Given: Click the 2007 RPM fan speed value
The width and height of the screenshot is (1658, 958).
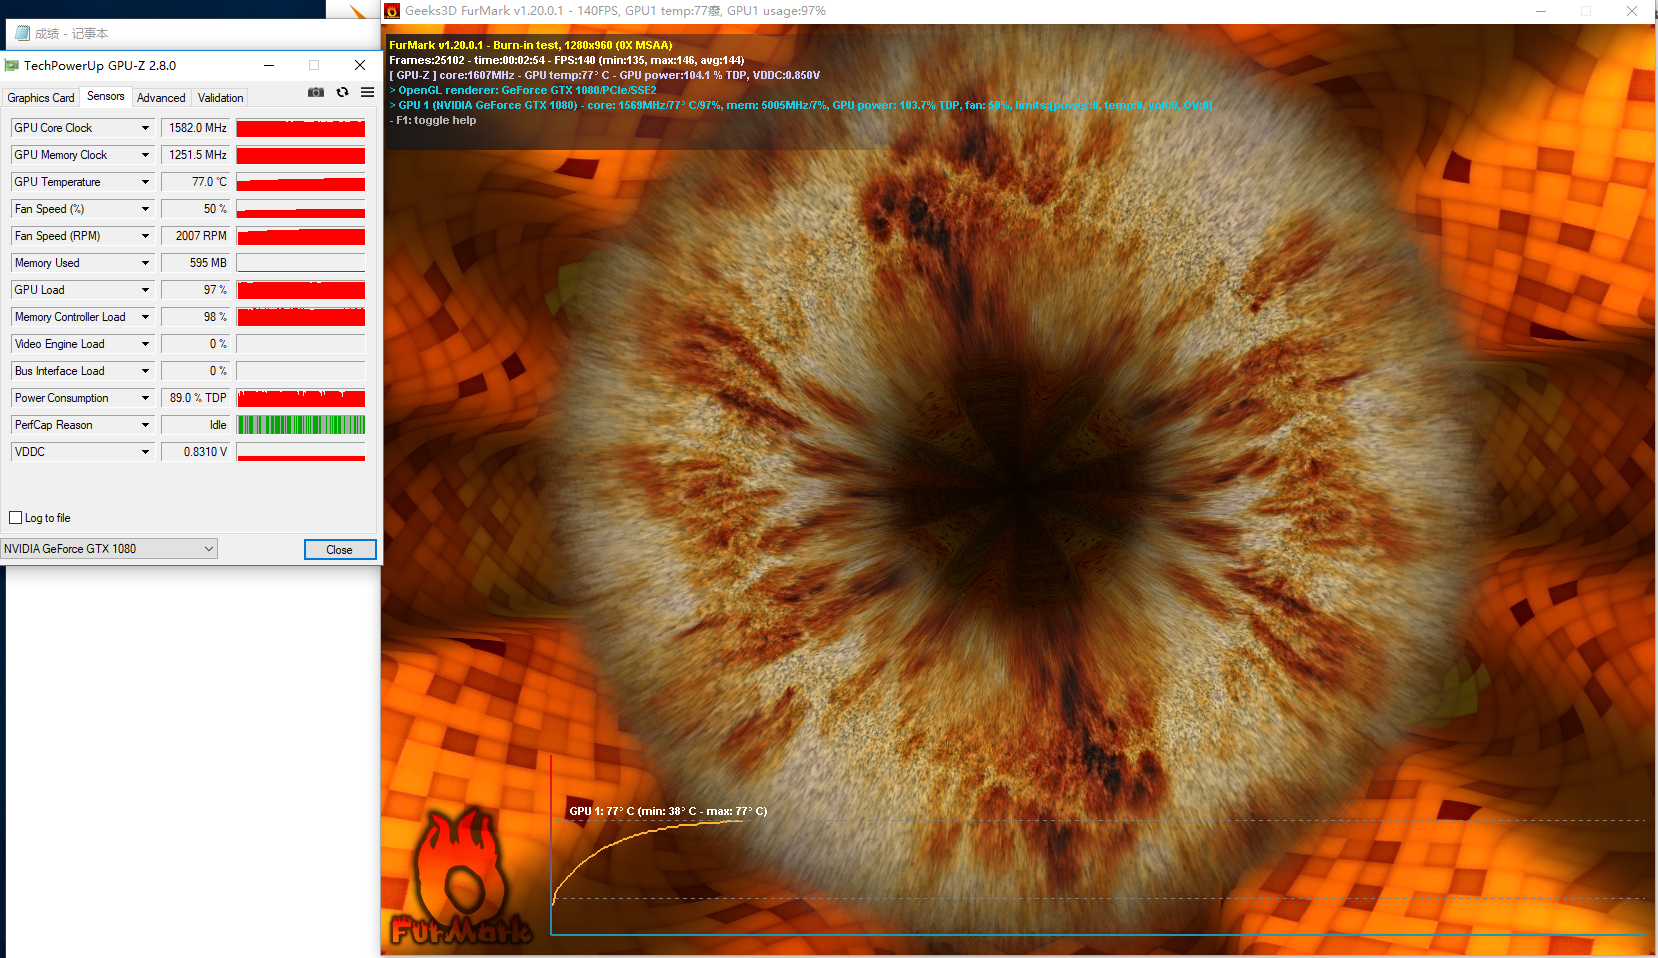Looking at the screenshot, I should tap(196, 236).
